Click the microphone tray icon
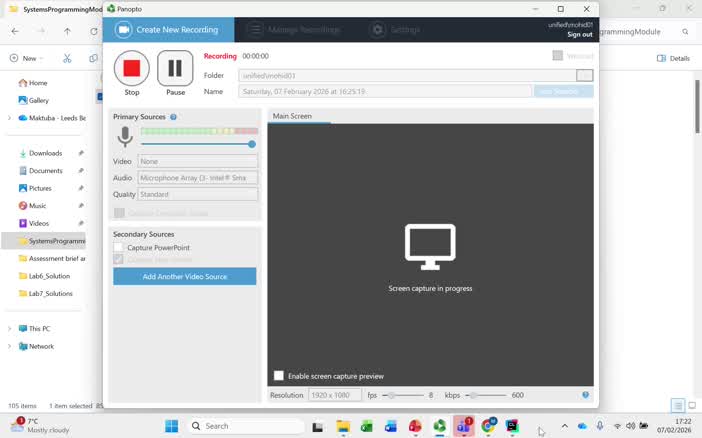This screenshot has height=438, width=702. (x=600, y=426)
